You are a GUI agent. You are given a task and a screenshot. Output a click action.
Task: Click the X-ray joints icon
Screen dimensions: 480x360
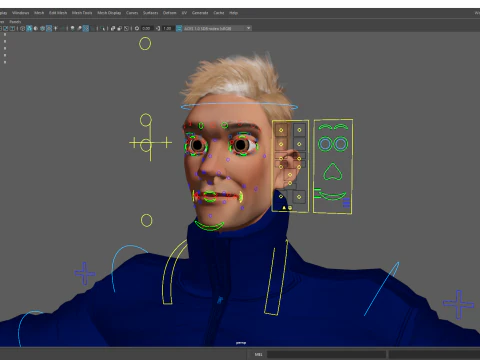(126, 28)
